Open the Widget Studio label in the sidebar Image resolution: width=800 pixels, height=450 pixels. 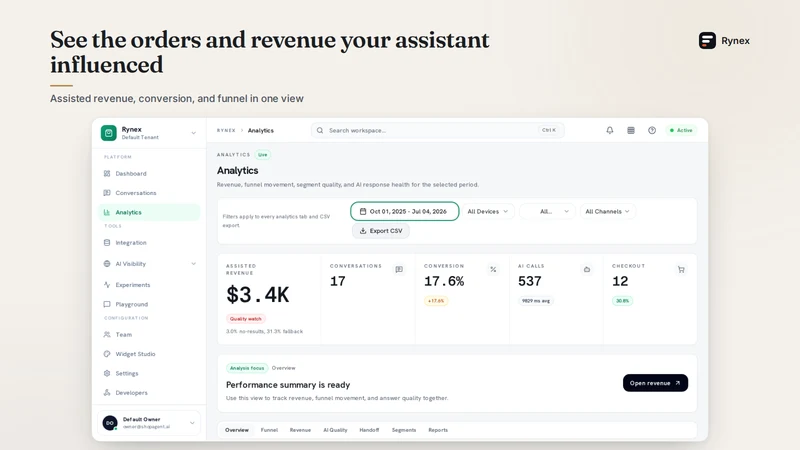coord(135,354)
